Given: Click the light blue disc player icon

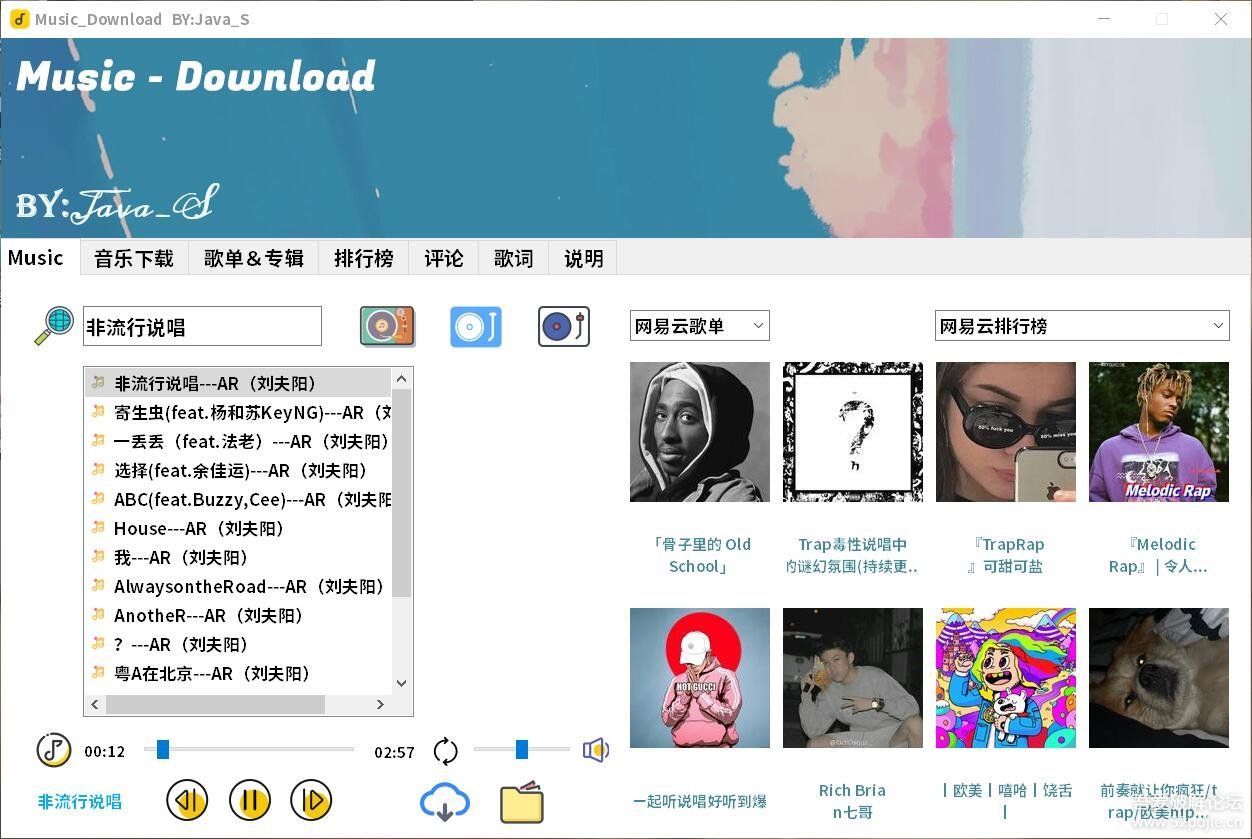Looking at the screenshot, I should pyautogui.click(x=475, y=326).
